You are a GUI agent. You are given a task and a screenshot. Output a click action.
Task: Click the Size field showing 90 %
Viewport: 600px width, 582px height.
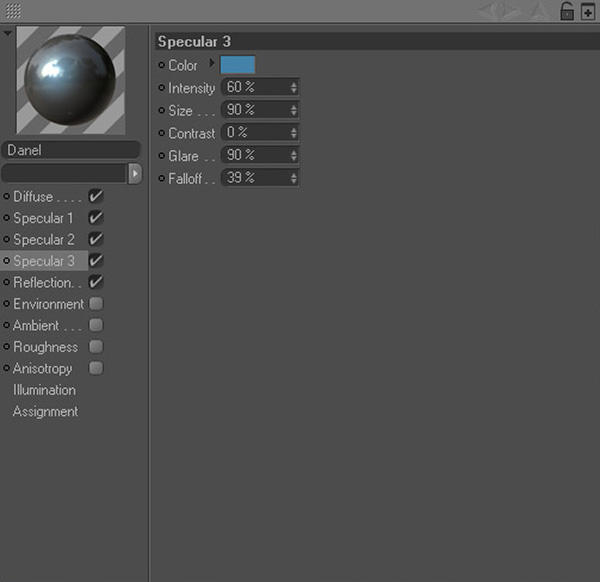click(x=260, y=110)
